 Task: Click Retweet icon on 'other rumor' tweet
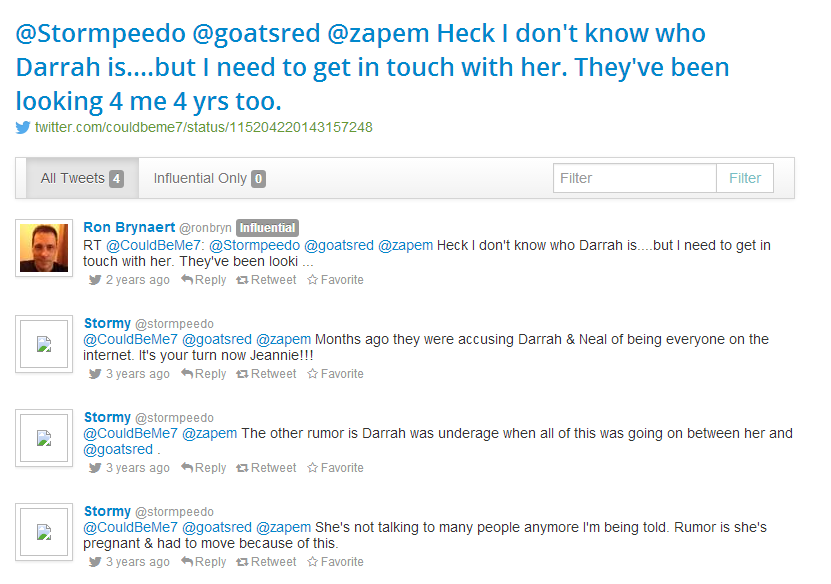pos(242,468)
